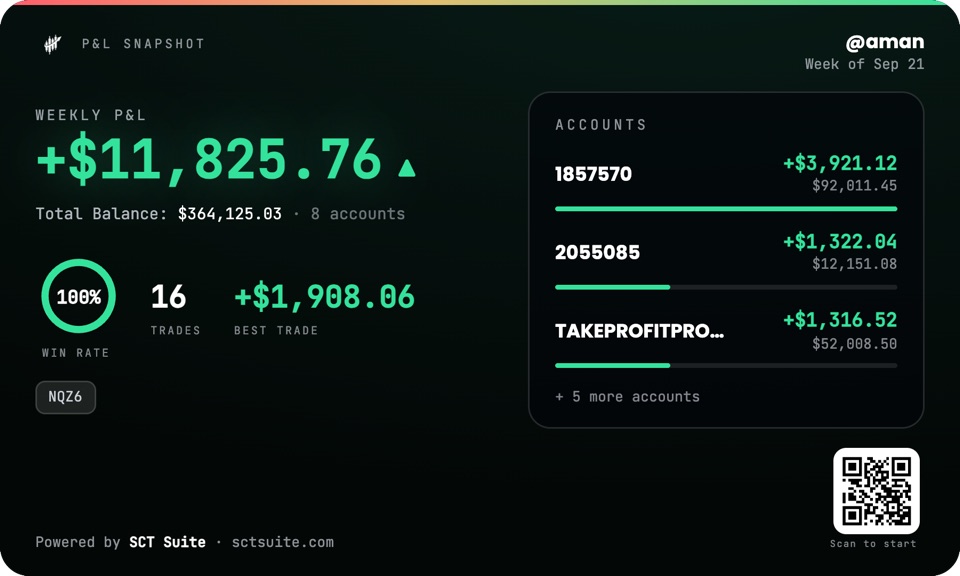Image resolution: width=960 pixels, height=576 pixels.
Task: Click the SCT Suite brand text
Action: [167, 542]
